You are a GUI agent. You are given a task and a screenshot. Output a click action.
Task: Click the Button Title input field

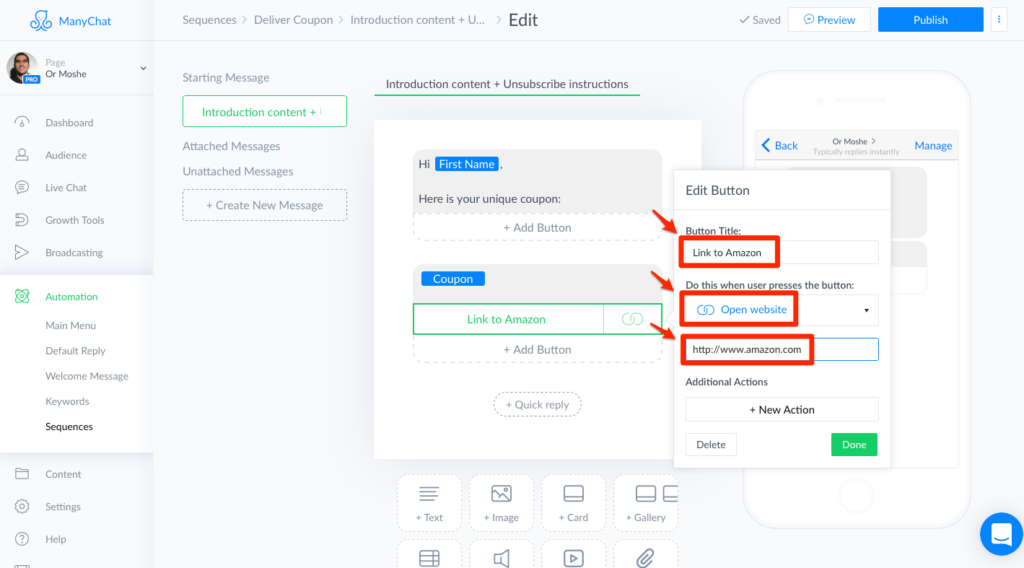(x=782, y=253)
